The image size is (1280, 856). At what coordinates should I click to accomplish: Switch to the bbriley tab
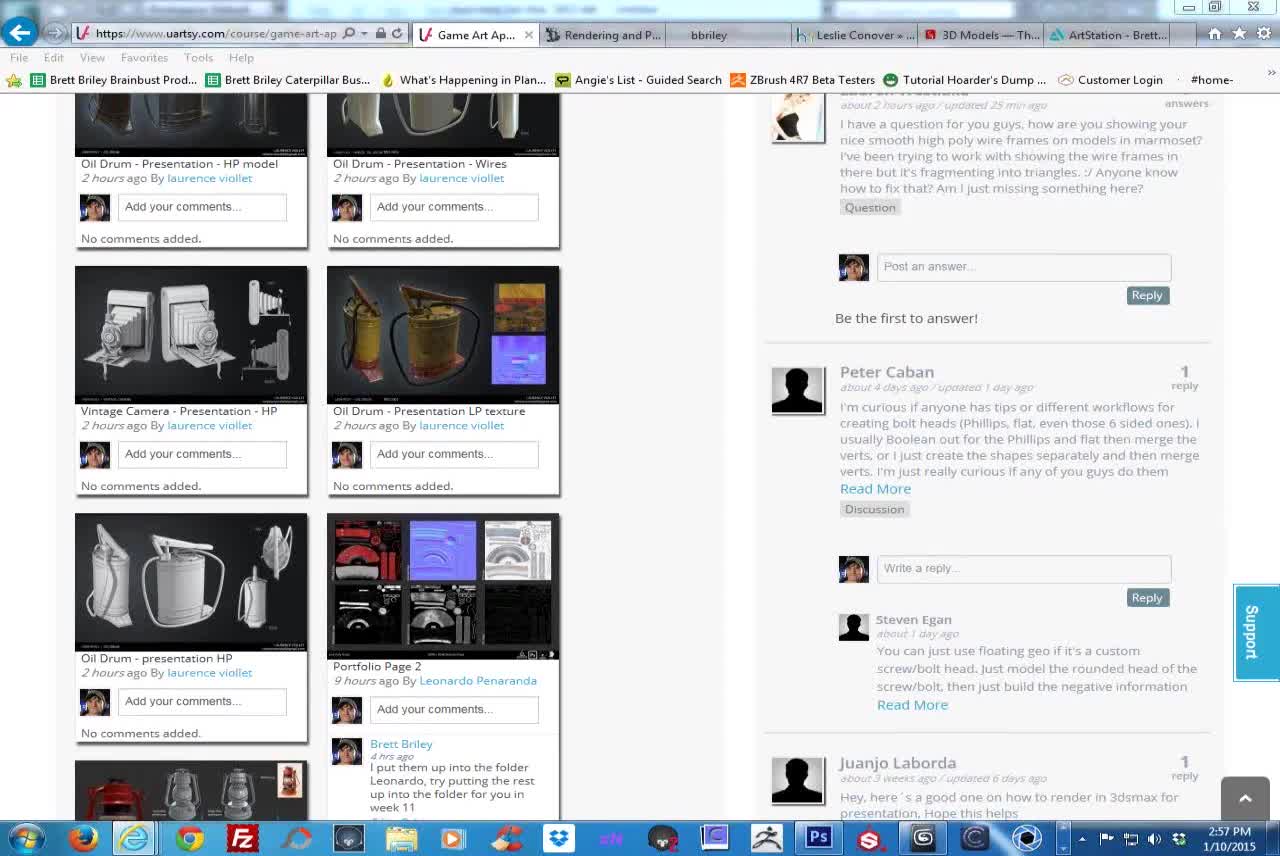(x=709, y=35)
